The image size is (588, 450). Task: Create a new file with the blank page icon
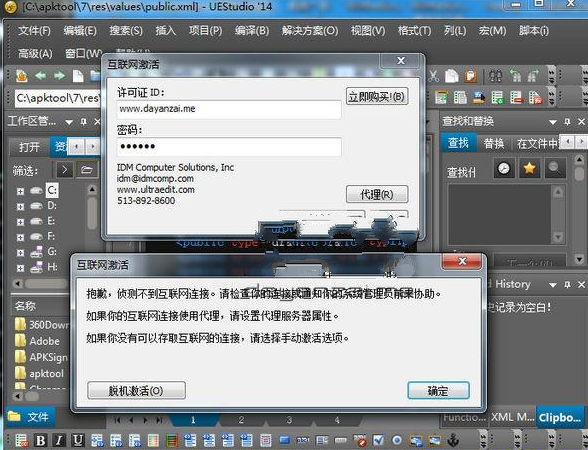78,76
